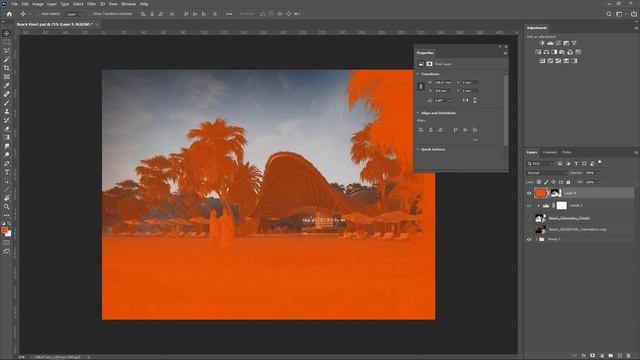The height and width of the screenshot is (360, 640).
Task: Collapse the Transform section in Properties
Action: tap(418, 74)
